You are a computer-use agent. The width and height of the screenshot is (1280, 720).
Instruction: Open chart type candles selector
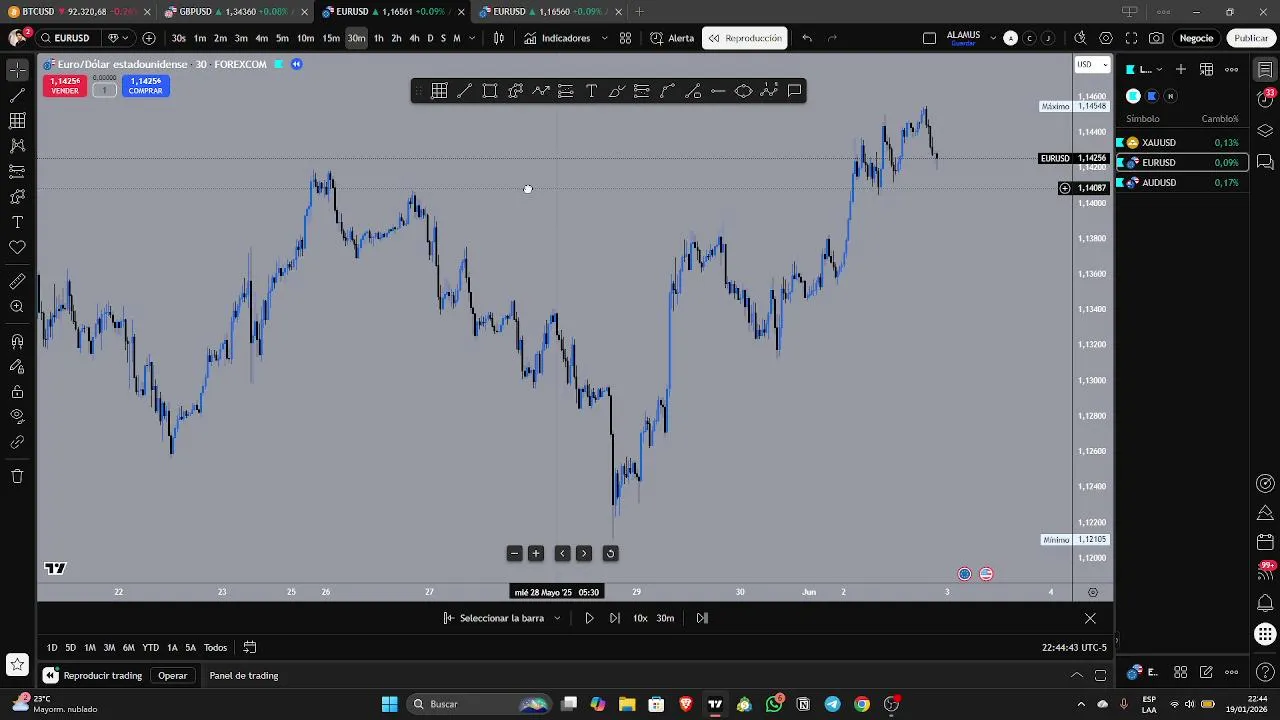499,38
